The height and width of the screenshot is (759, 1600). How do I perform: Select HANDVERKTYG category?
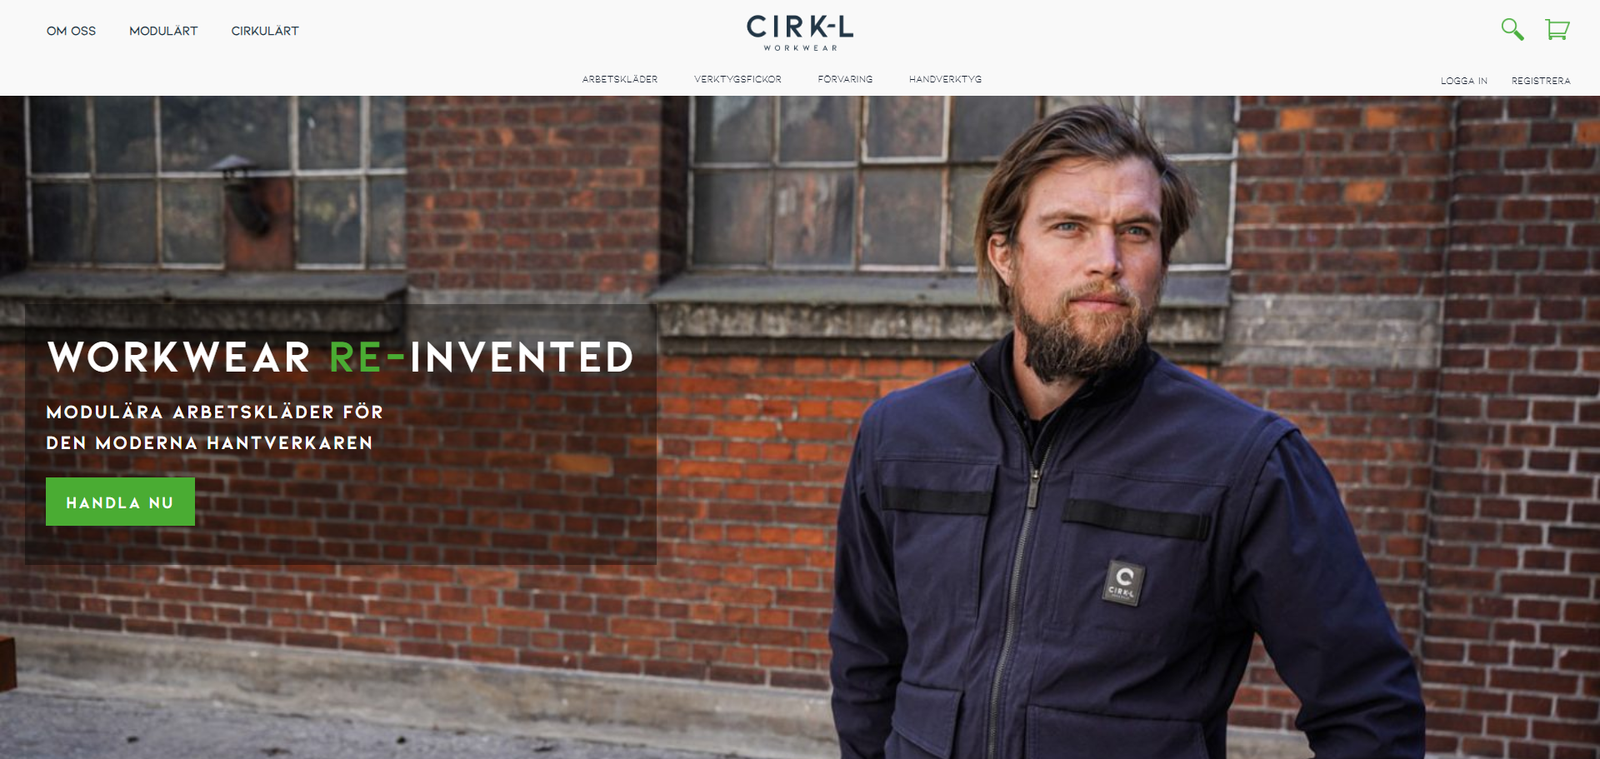point(945,79)
